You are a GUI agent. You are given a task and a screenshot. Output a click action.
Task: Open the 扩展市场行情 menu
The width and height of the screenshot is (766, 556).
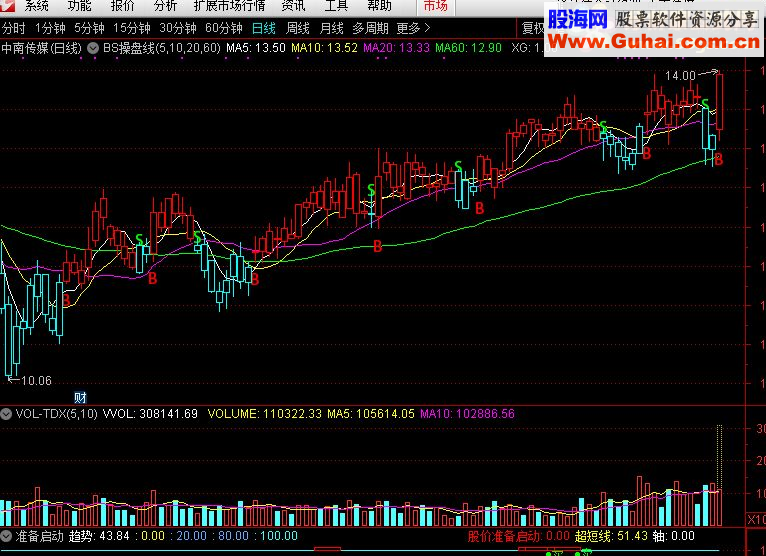pyautogui.click(x=230, y=6)
